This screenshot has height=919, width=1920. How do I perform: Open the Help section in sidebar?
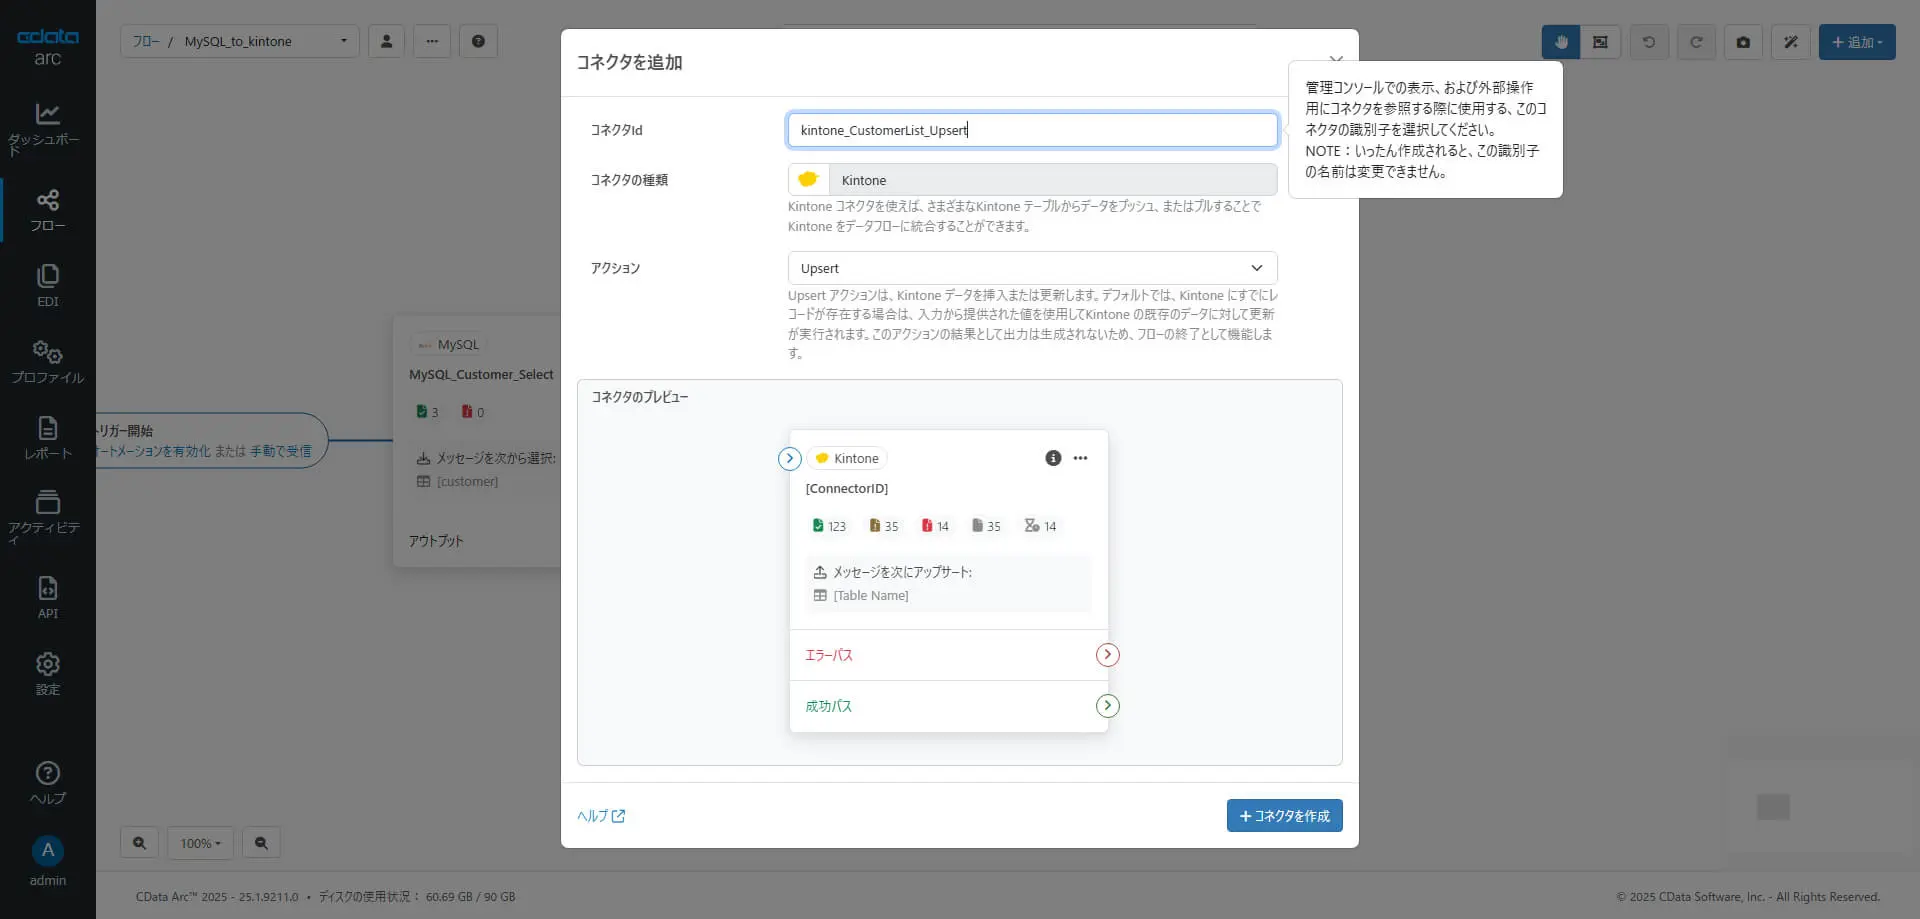coord(47,783)
